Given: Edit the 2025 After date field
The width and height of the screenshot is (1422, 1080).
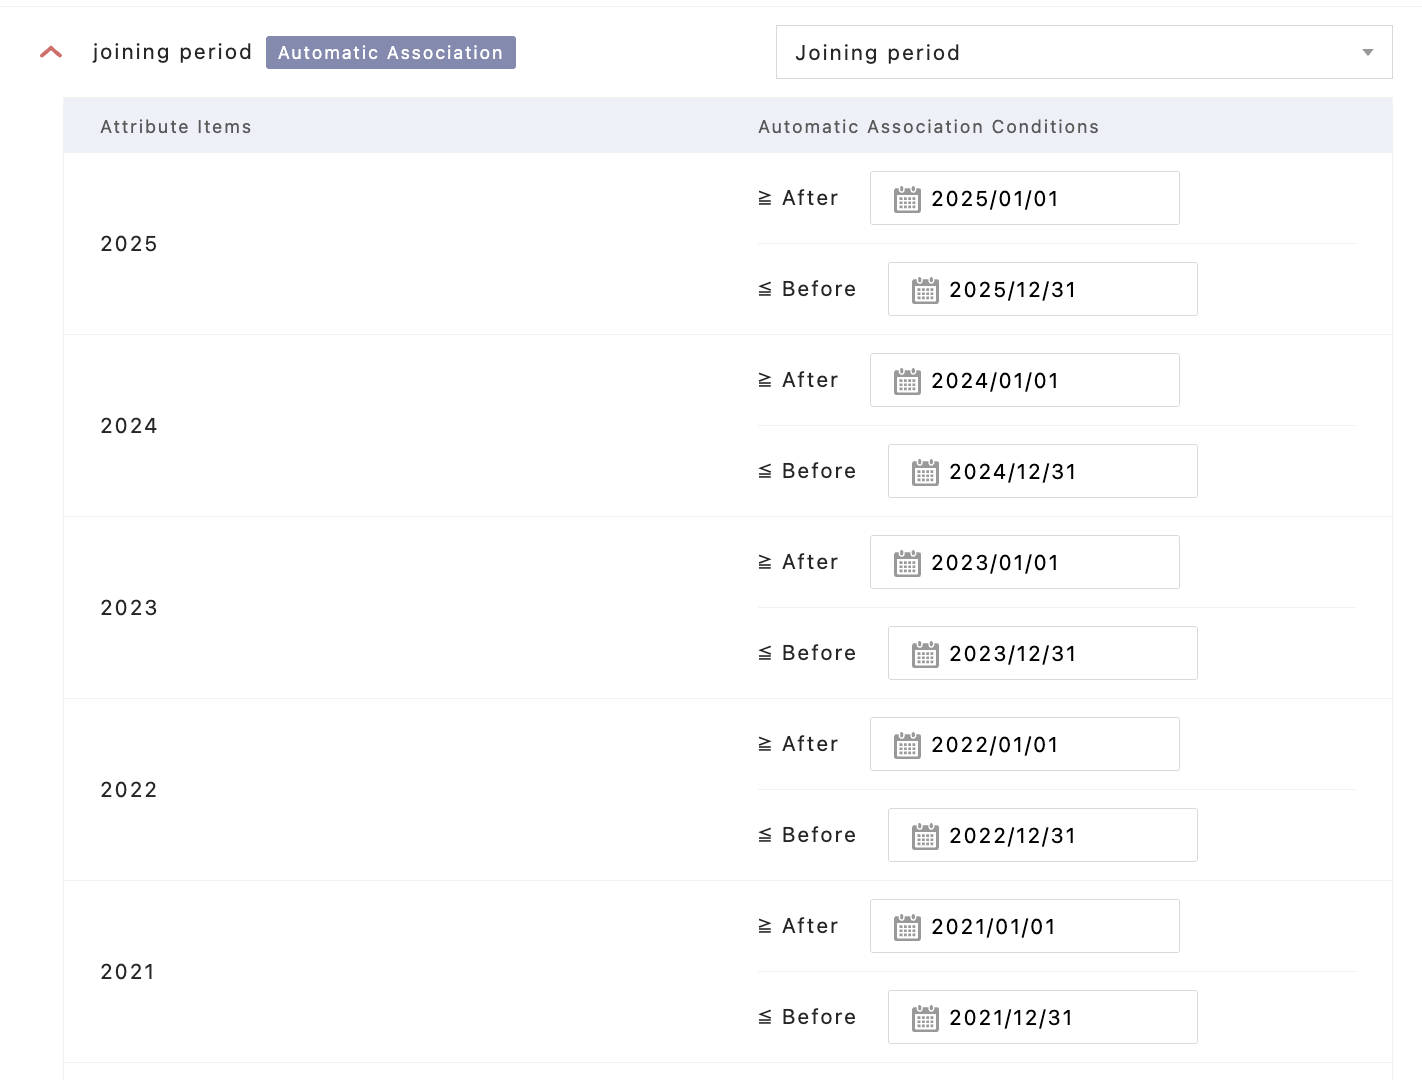Looking at the screenshot, I should [1040, 199].
